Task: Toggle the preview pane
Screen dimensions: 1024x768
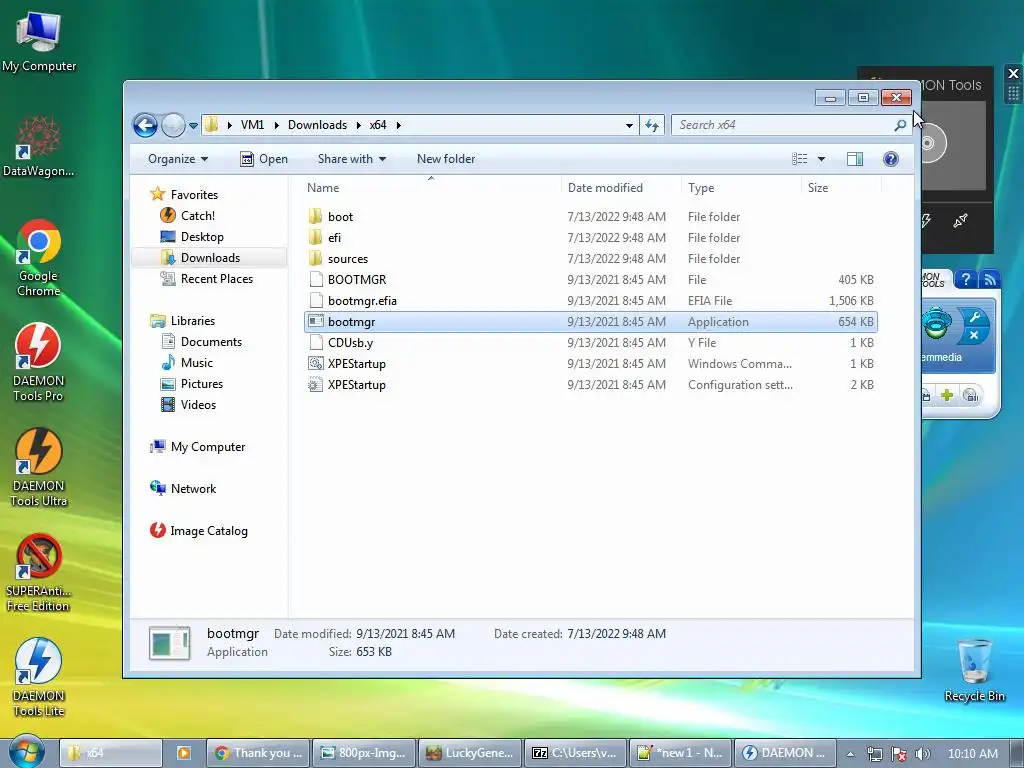Action: coord(855,159)
